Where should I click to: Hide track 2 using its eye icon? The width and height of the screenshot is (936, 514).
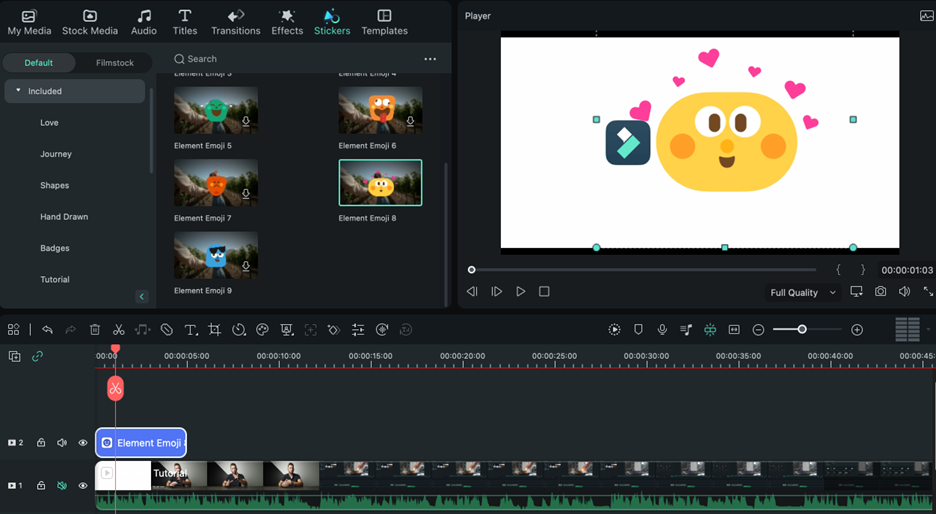83,443
